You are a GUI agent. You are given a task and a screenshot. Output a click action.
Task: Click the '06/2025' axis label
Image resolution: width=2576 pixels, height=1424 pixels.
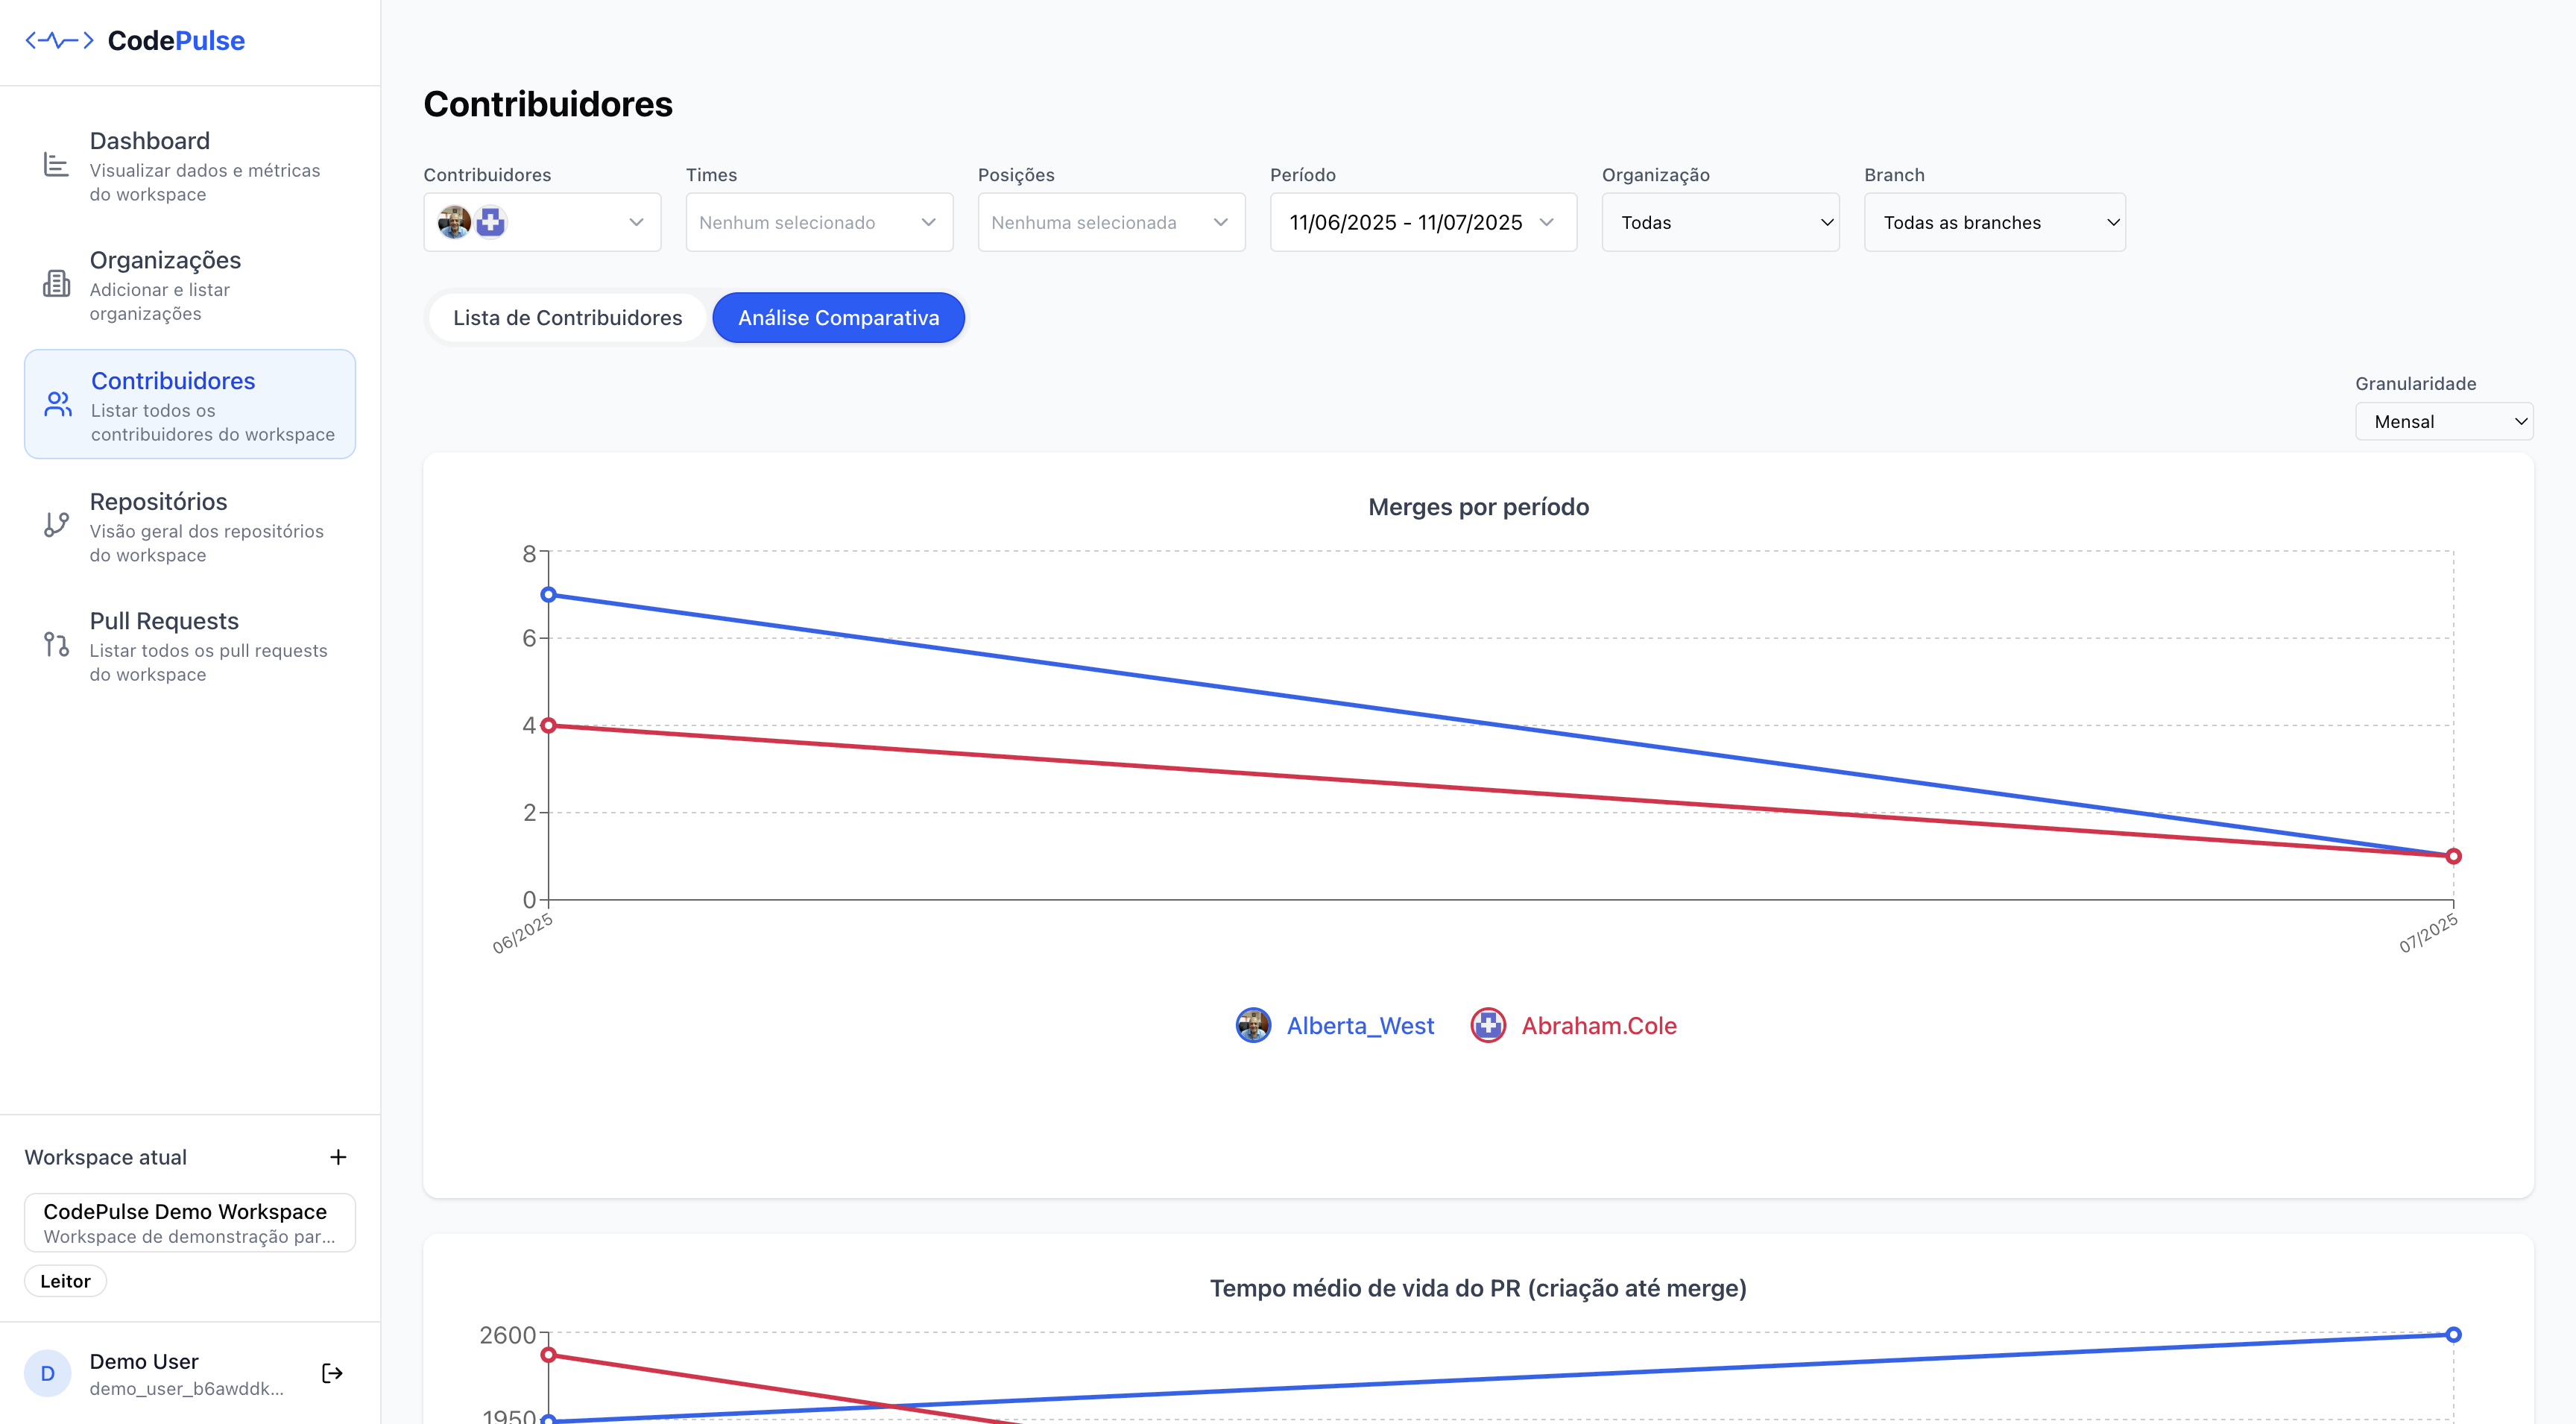click(x=522, y=933)
